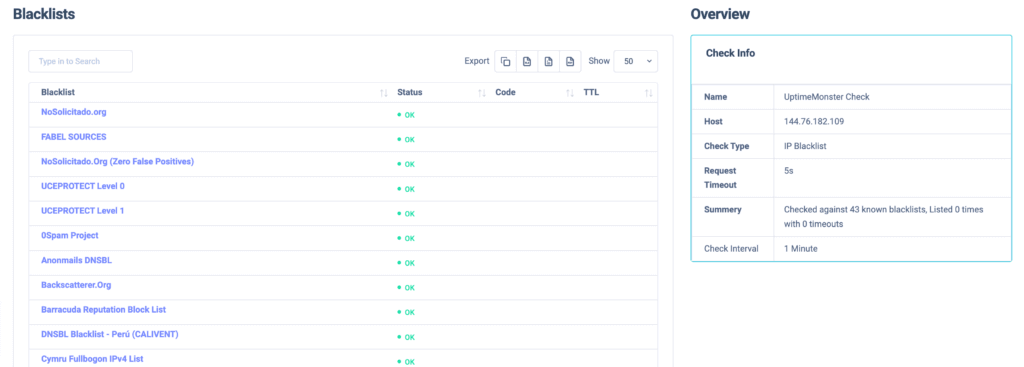
Task: Click the Check Info panel title
Action: (x=730, y=54)
